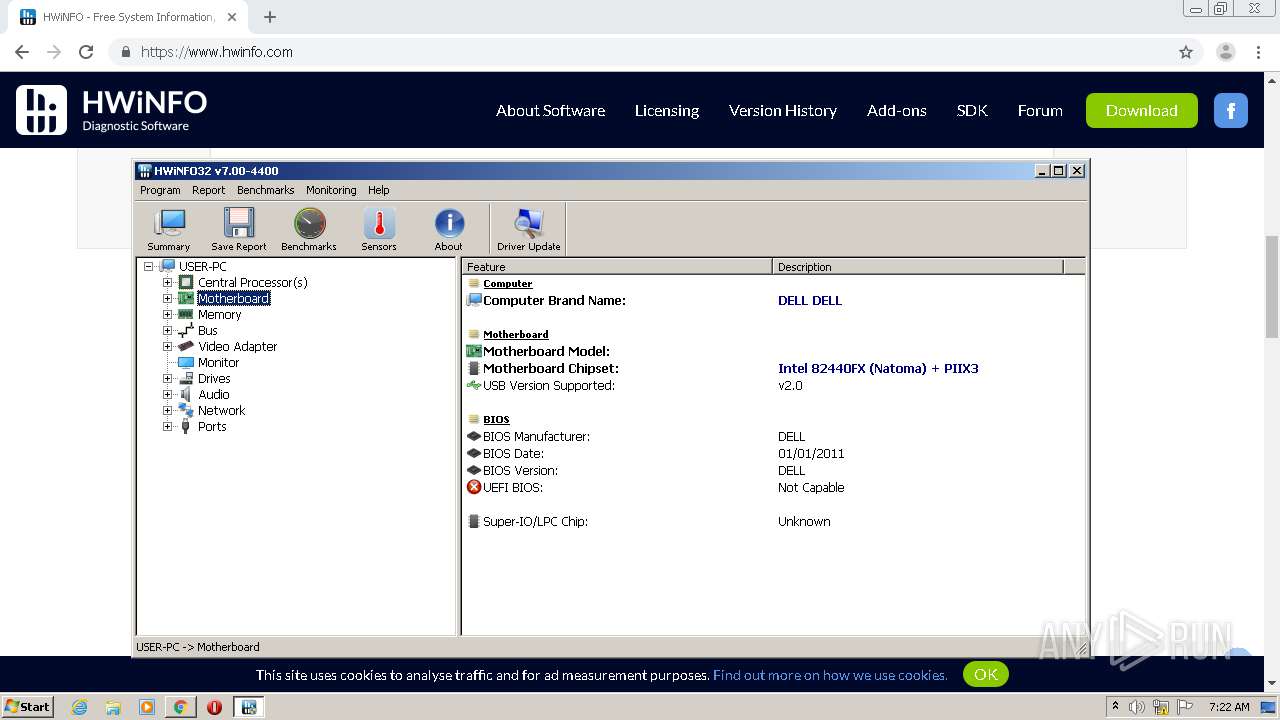The width and height of the screenshot is (1280, 720).
Task: Click the Ports plug icon in tree
Action: point(185,426)
